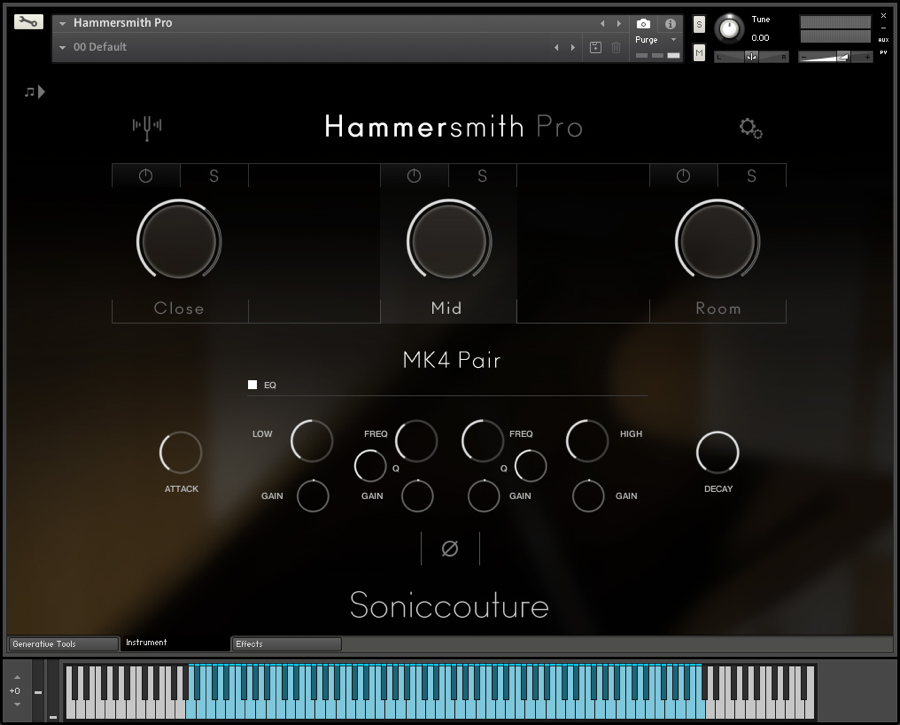
Task: Click the HIGH band GAIN knob
Action: [588, 496]
